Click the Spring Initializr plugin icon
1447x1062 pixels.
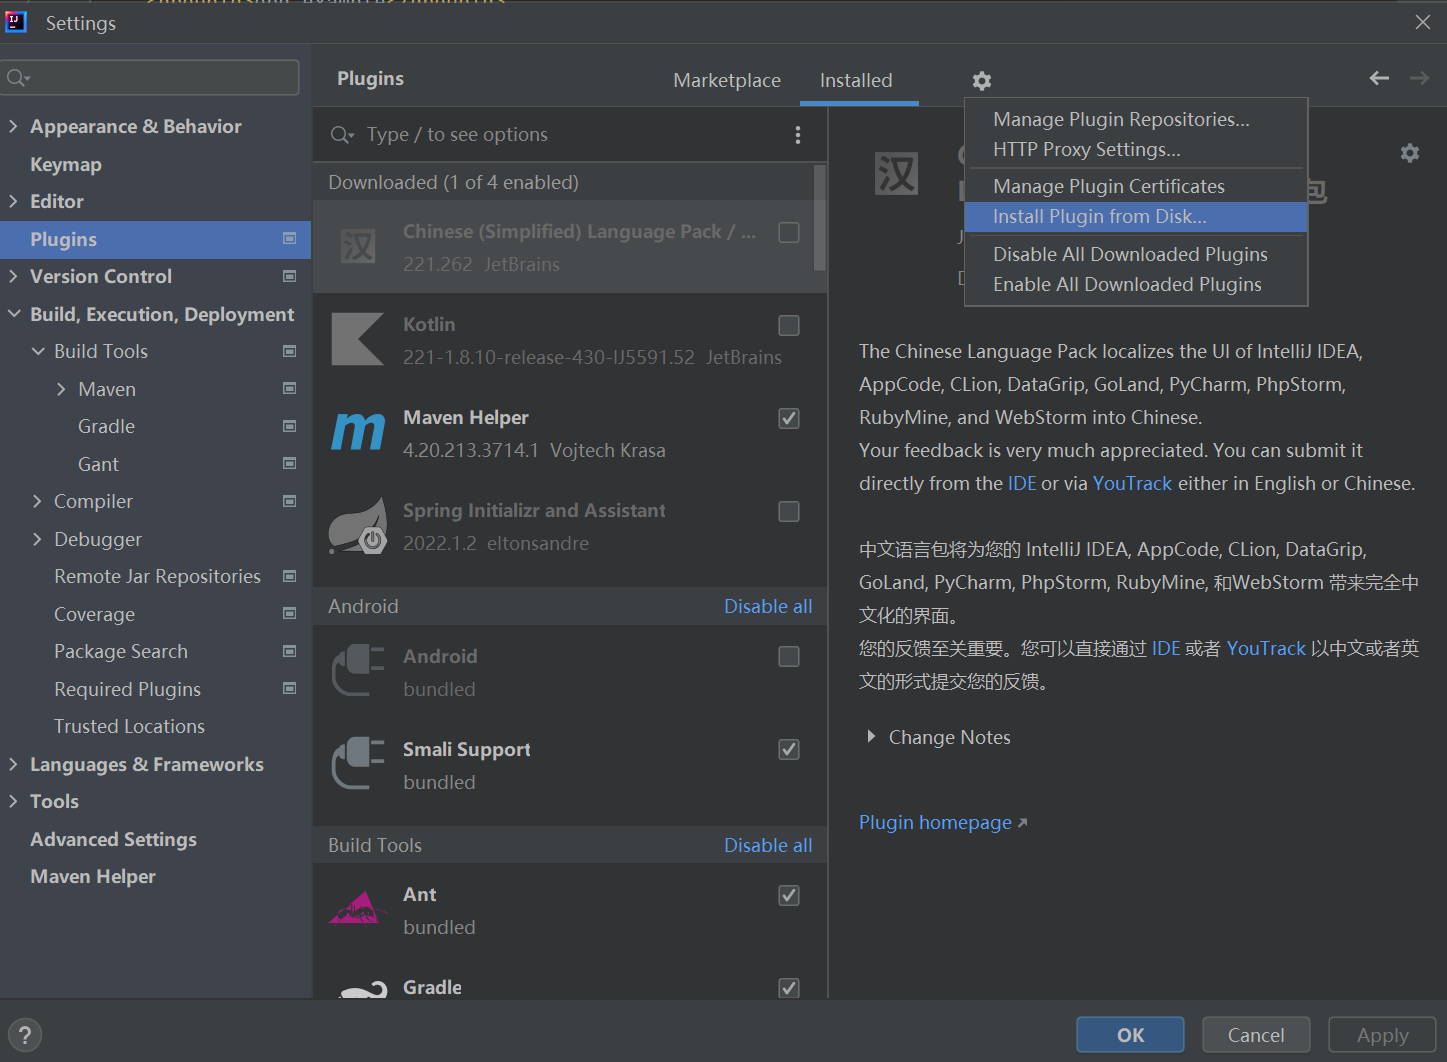[358, 526]
